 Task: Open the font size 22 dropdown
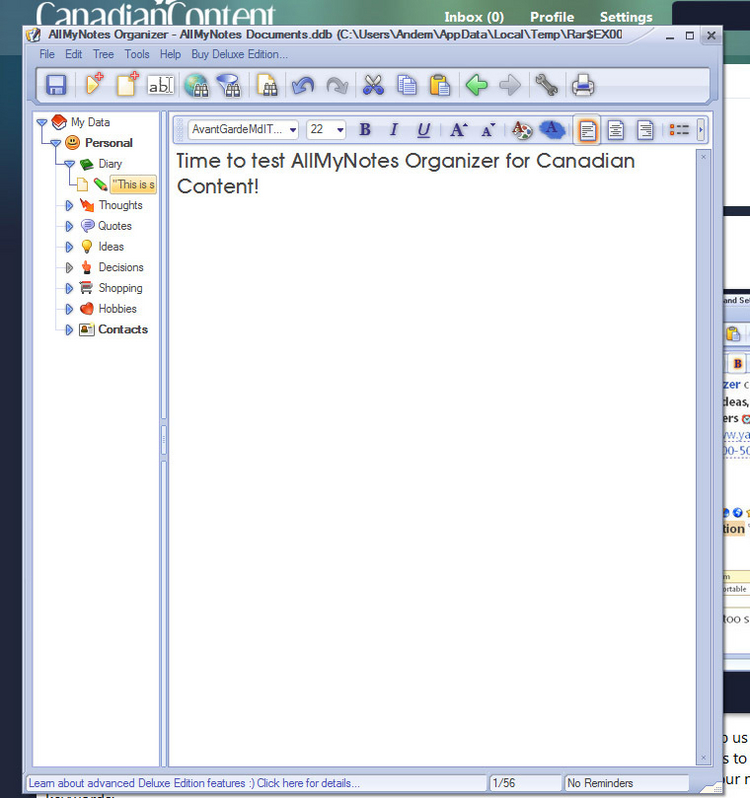[x=340, y=130]
